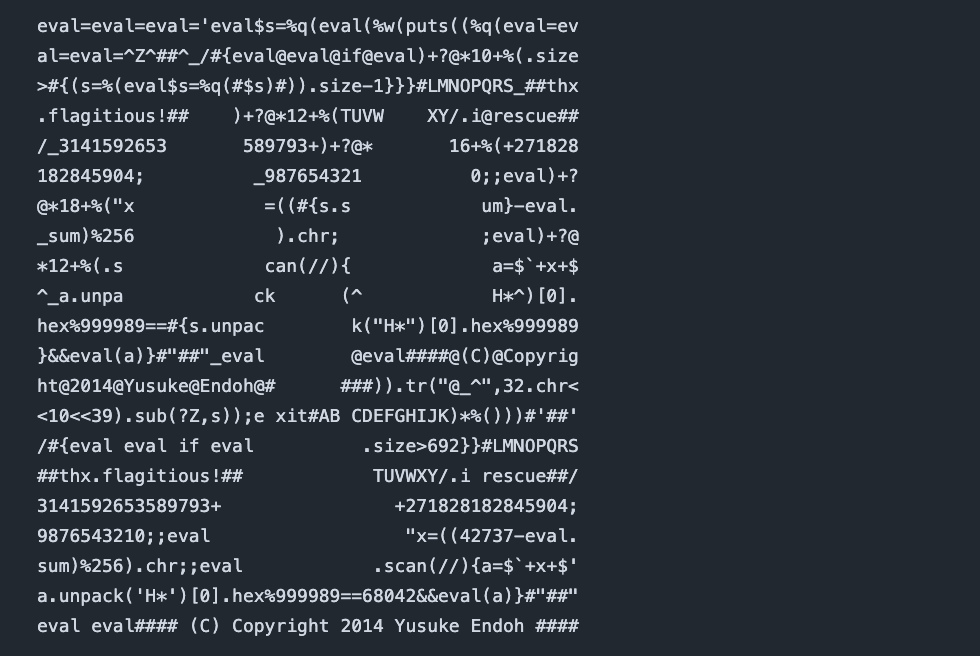Click the ".size>692}}#LMNOPQRS" text

[x=470, y=446]
